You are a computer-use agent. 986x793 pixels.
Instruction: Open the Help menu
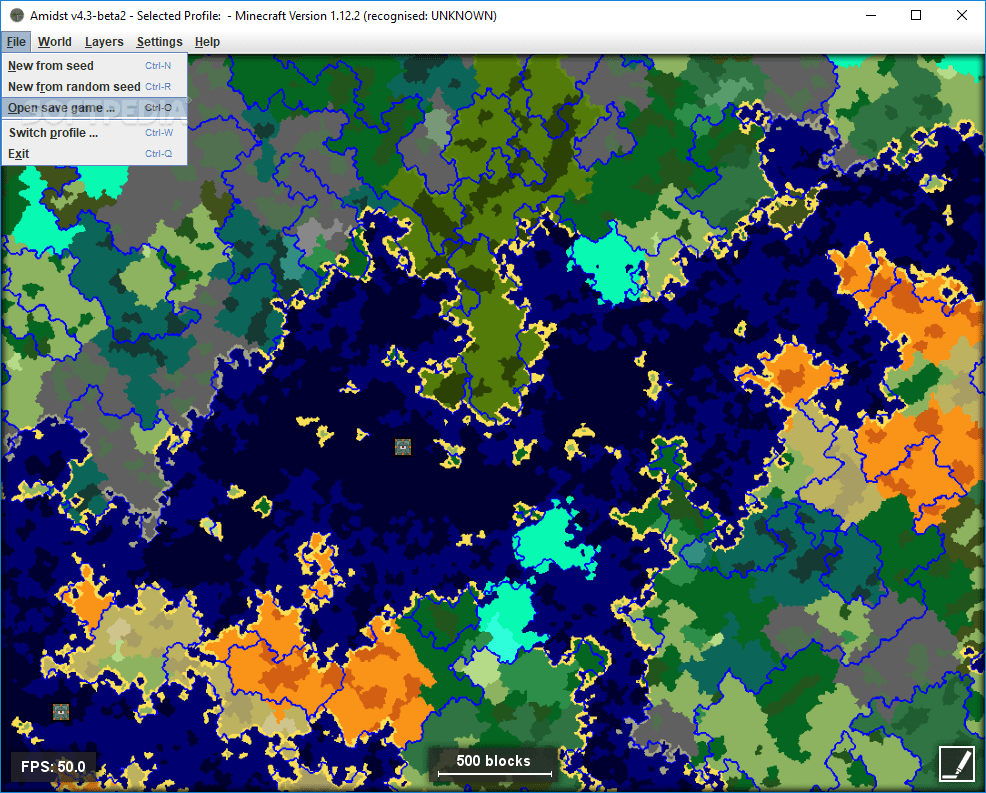[207, 42]
